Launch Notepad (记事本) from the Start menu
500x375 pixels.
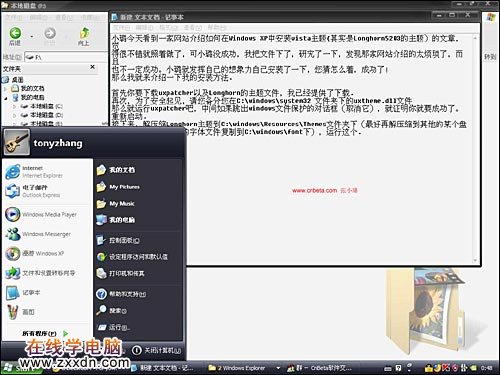[47, 292]
